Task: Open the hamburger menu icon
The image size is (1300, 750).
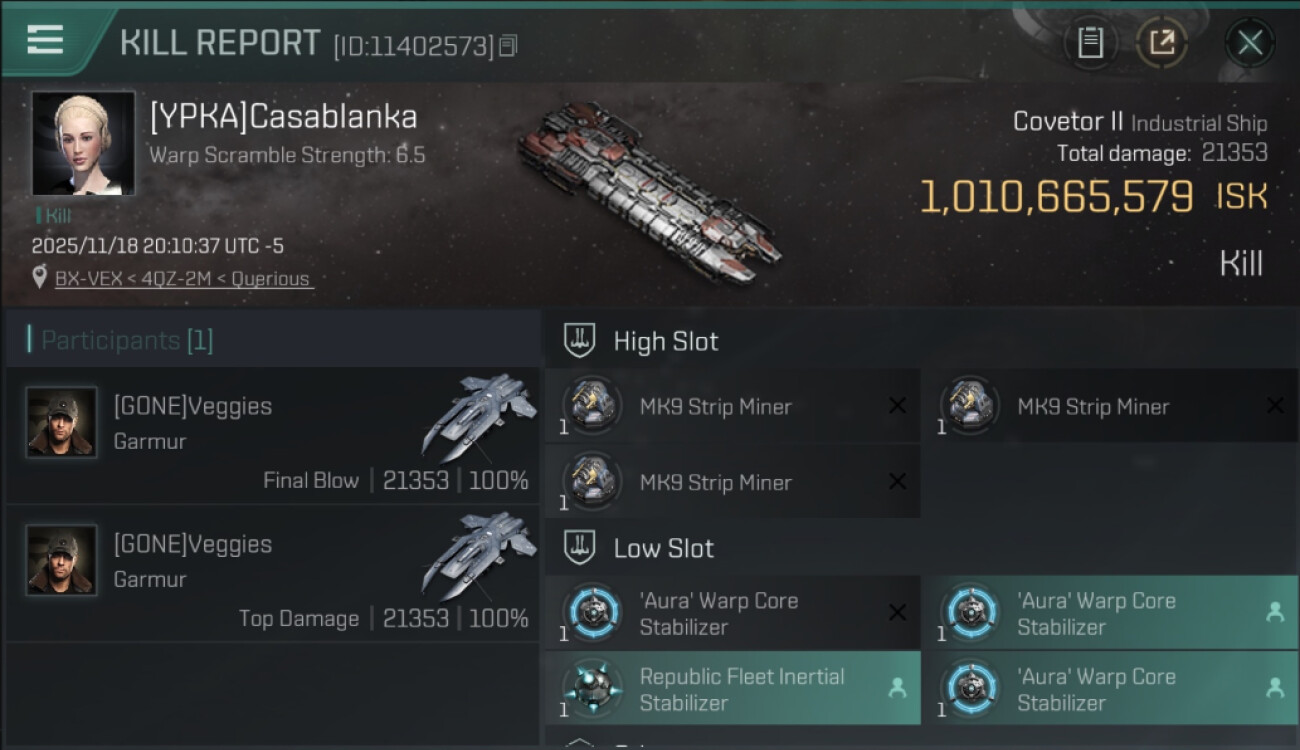Action: coord(45,40)
